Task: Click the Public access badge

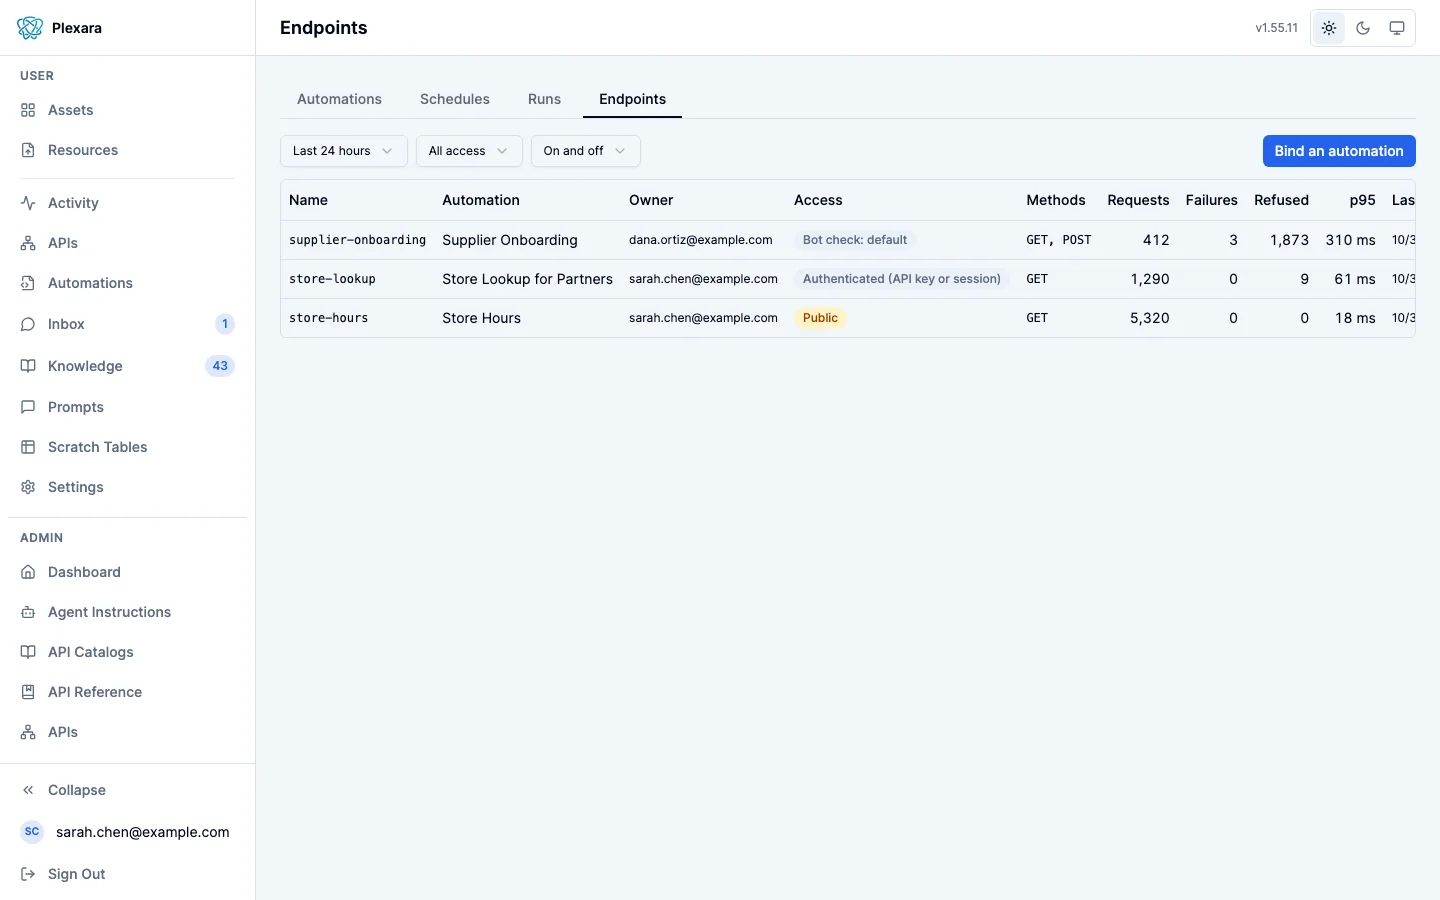Action: coord(820,318)
